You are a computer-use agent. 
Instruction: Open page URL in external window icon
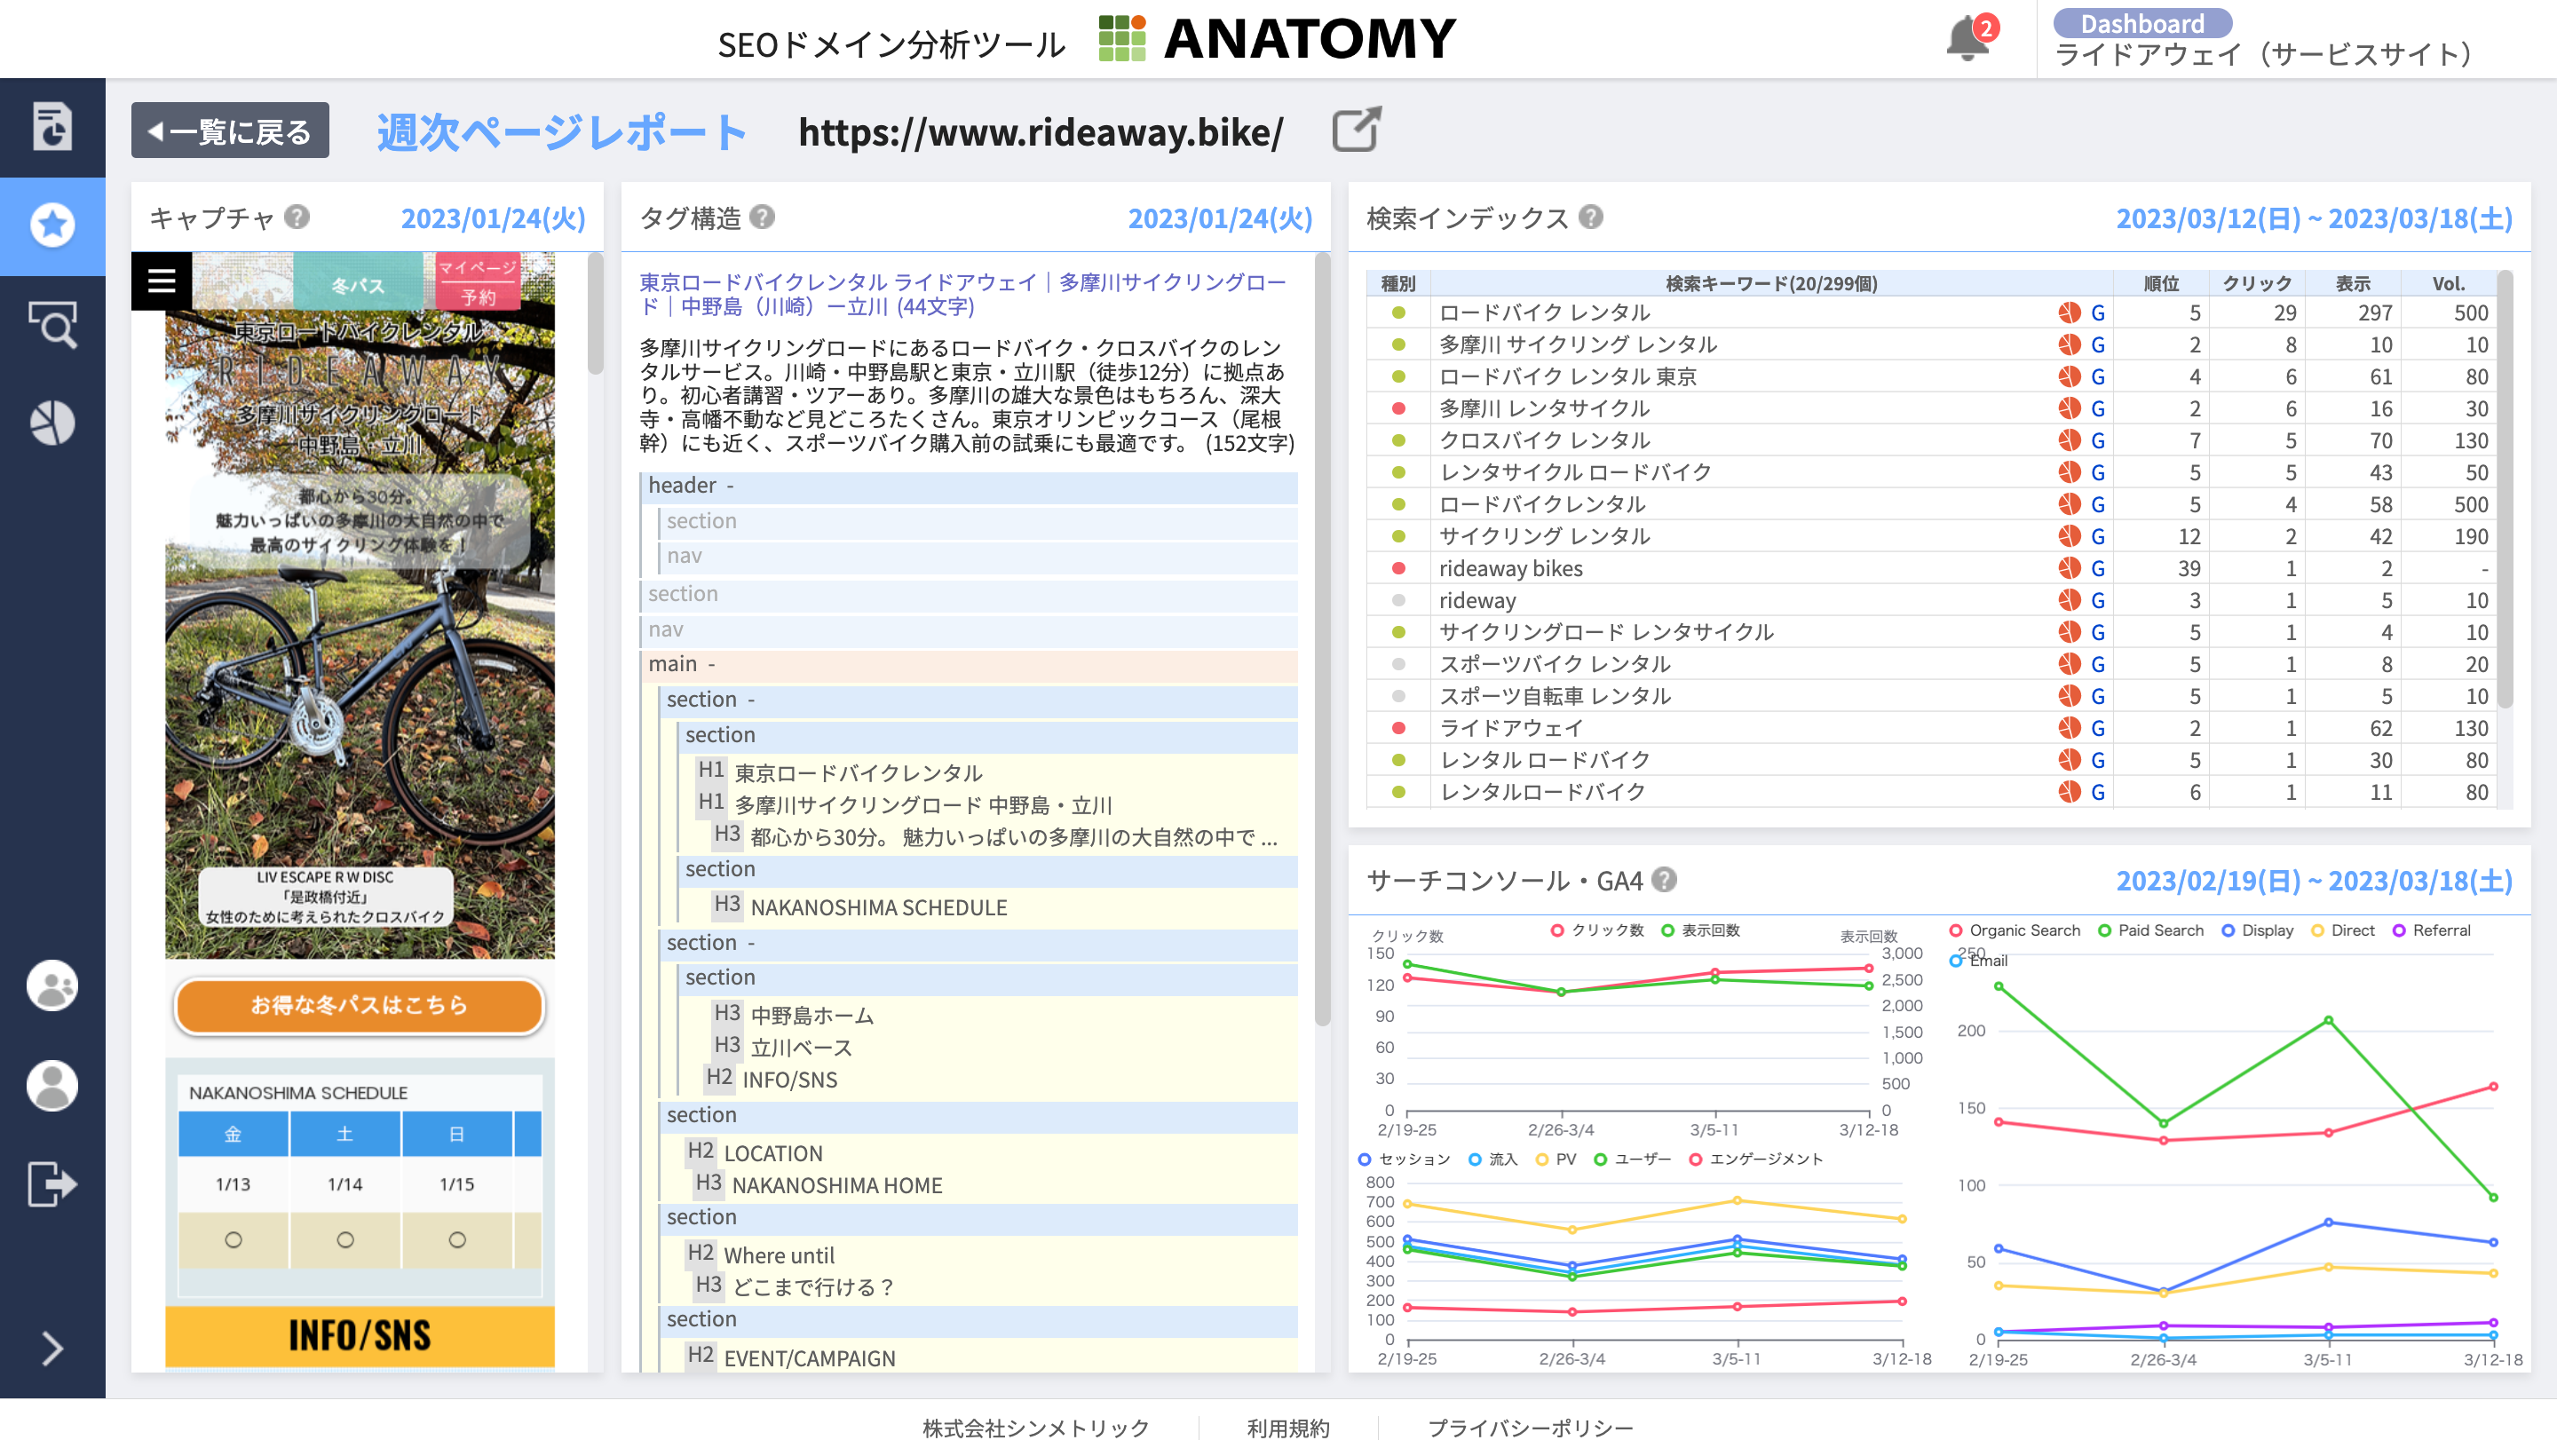point(1356,131)
